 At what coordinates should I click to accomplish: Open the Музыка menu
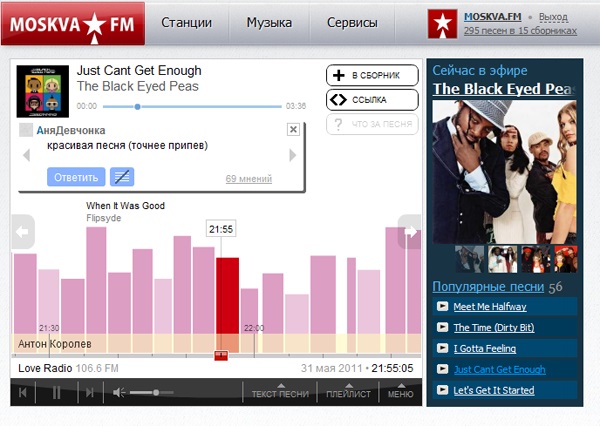point(269,23)
